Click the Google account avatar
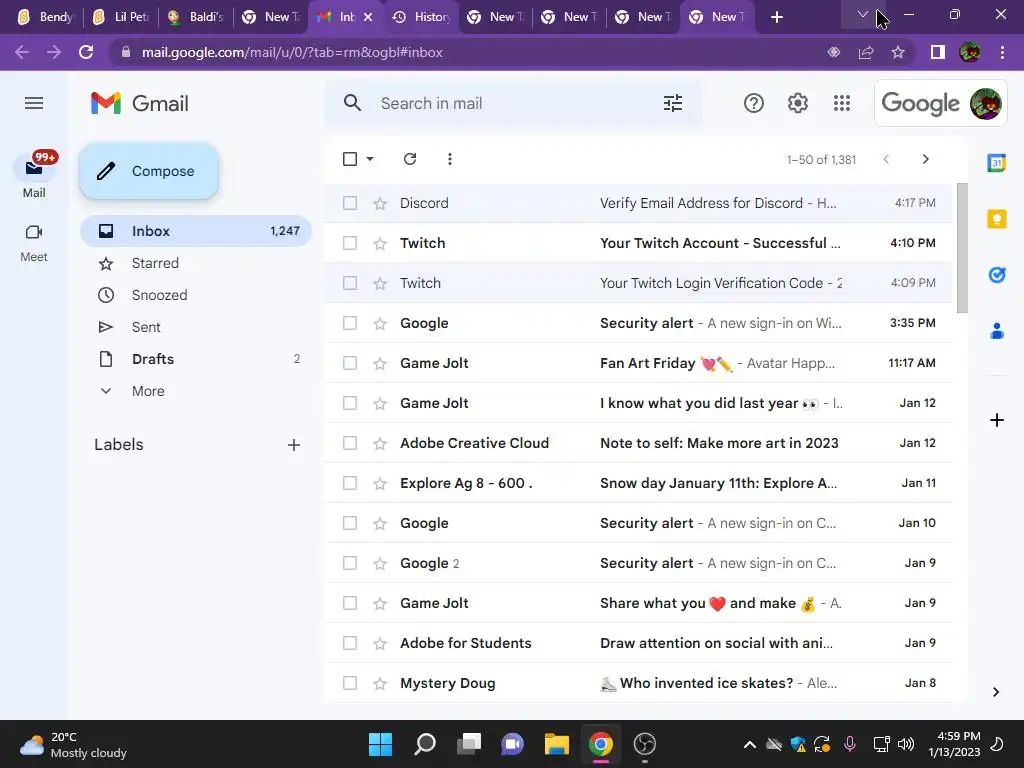The height and width of the screenshot is (768, 1024). click(x=985, y=103)
